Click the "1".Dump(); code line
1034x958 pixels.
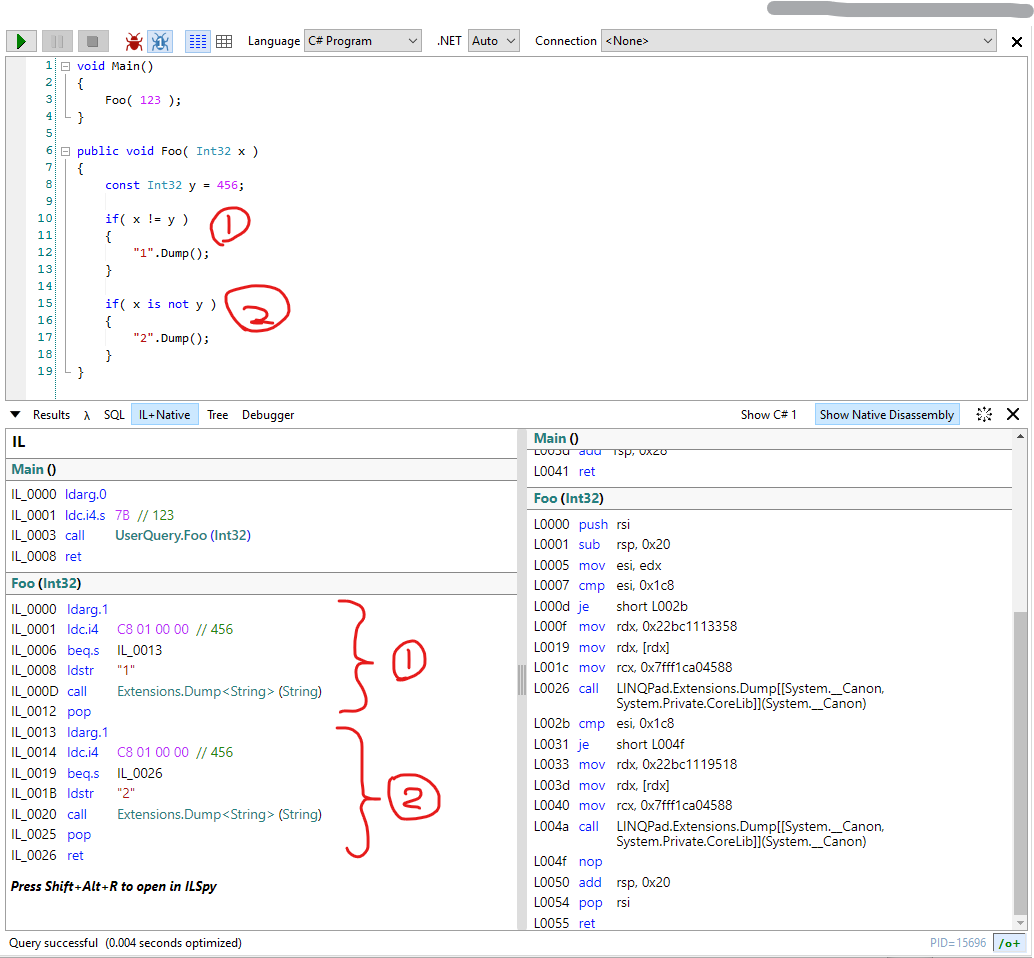point(171,253)
